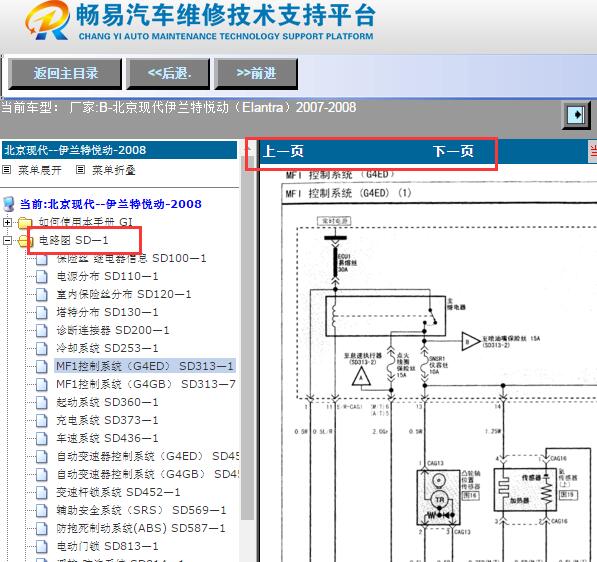Open MF1控制系统(G4GB) SD313-7

[146, 384]
